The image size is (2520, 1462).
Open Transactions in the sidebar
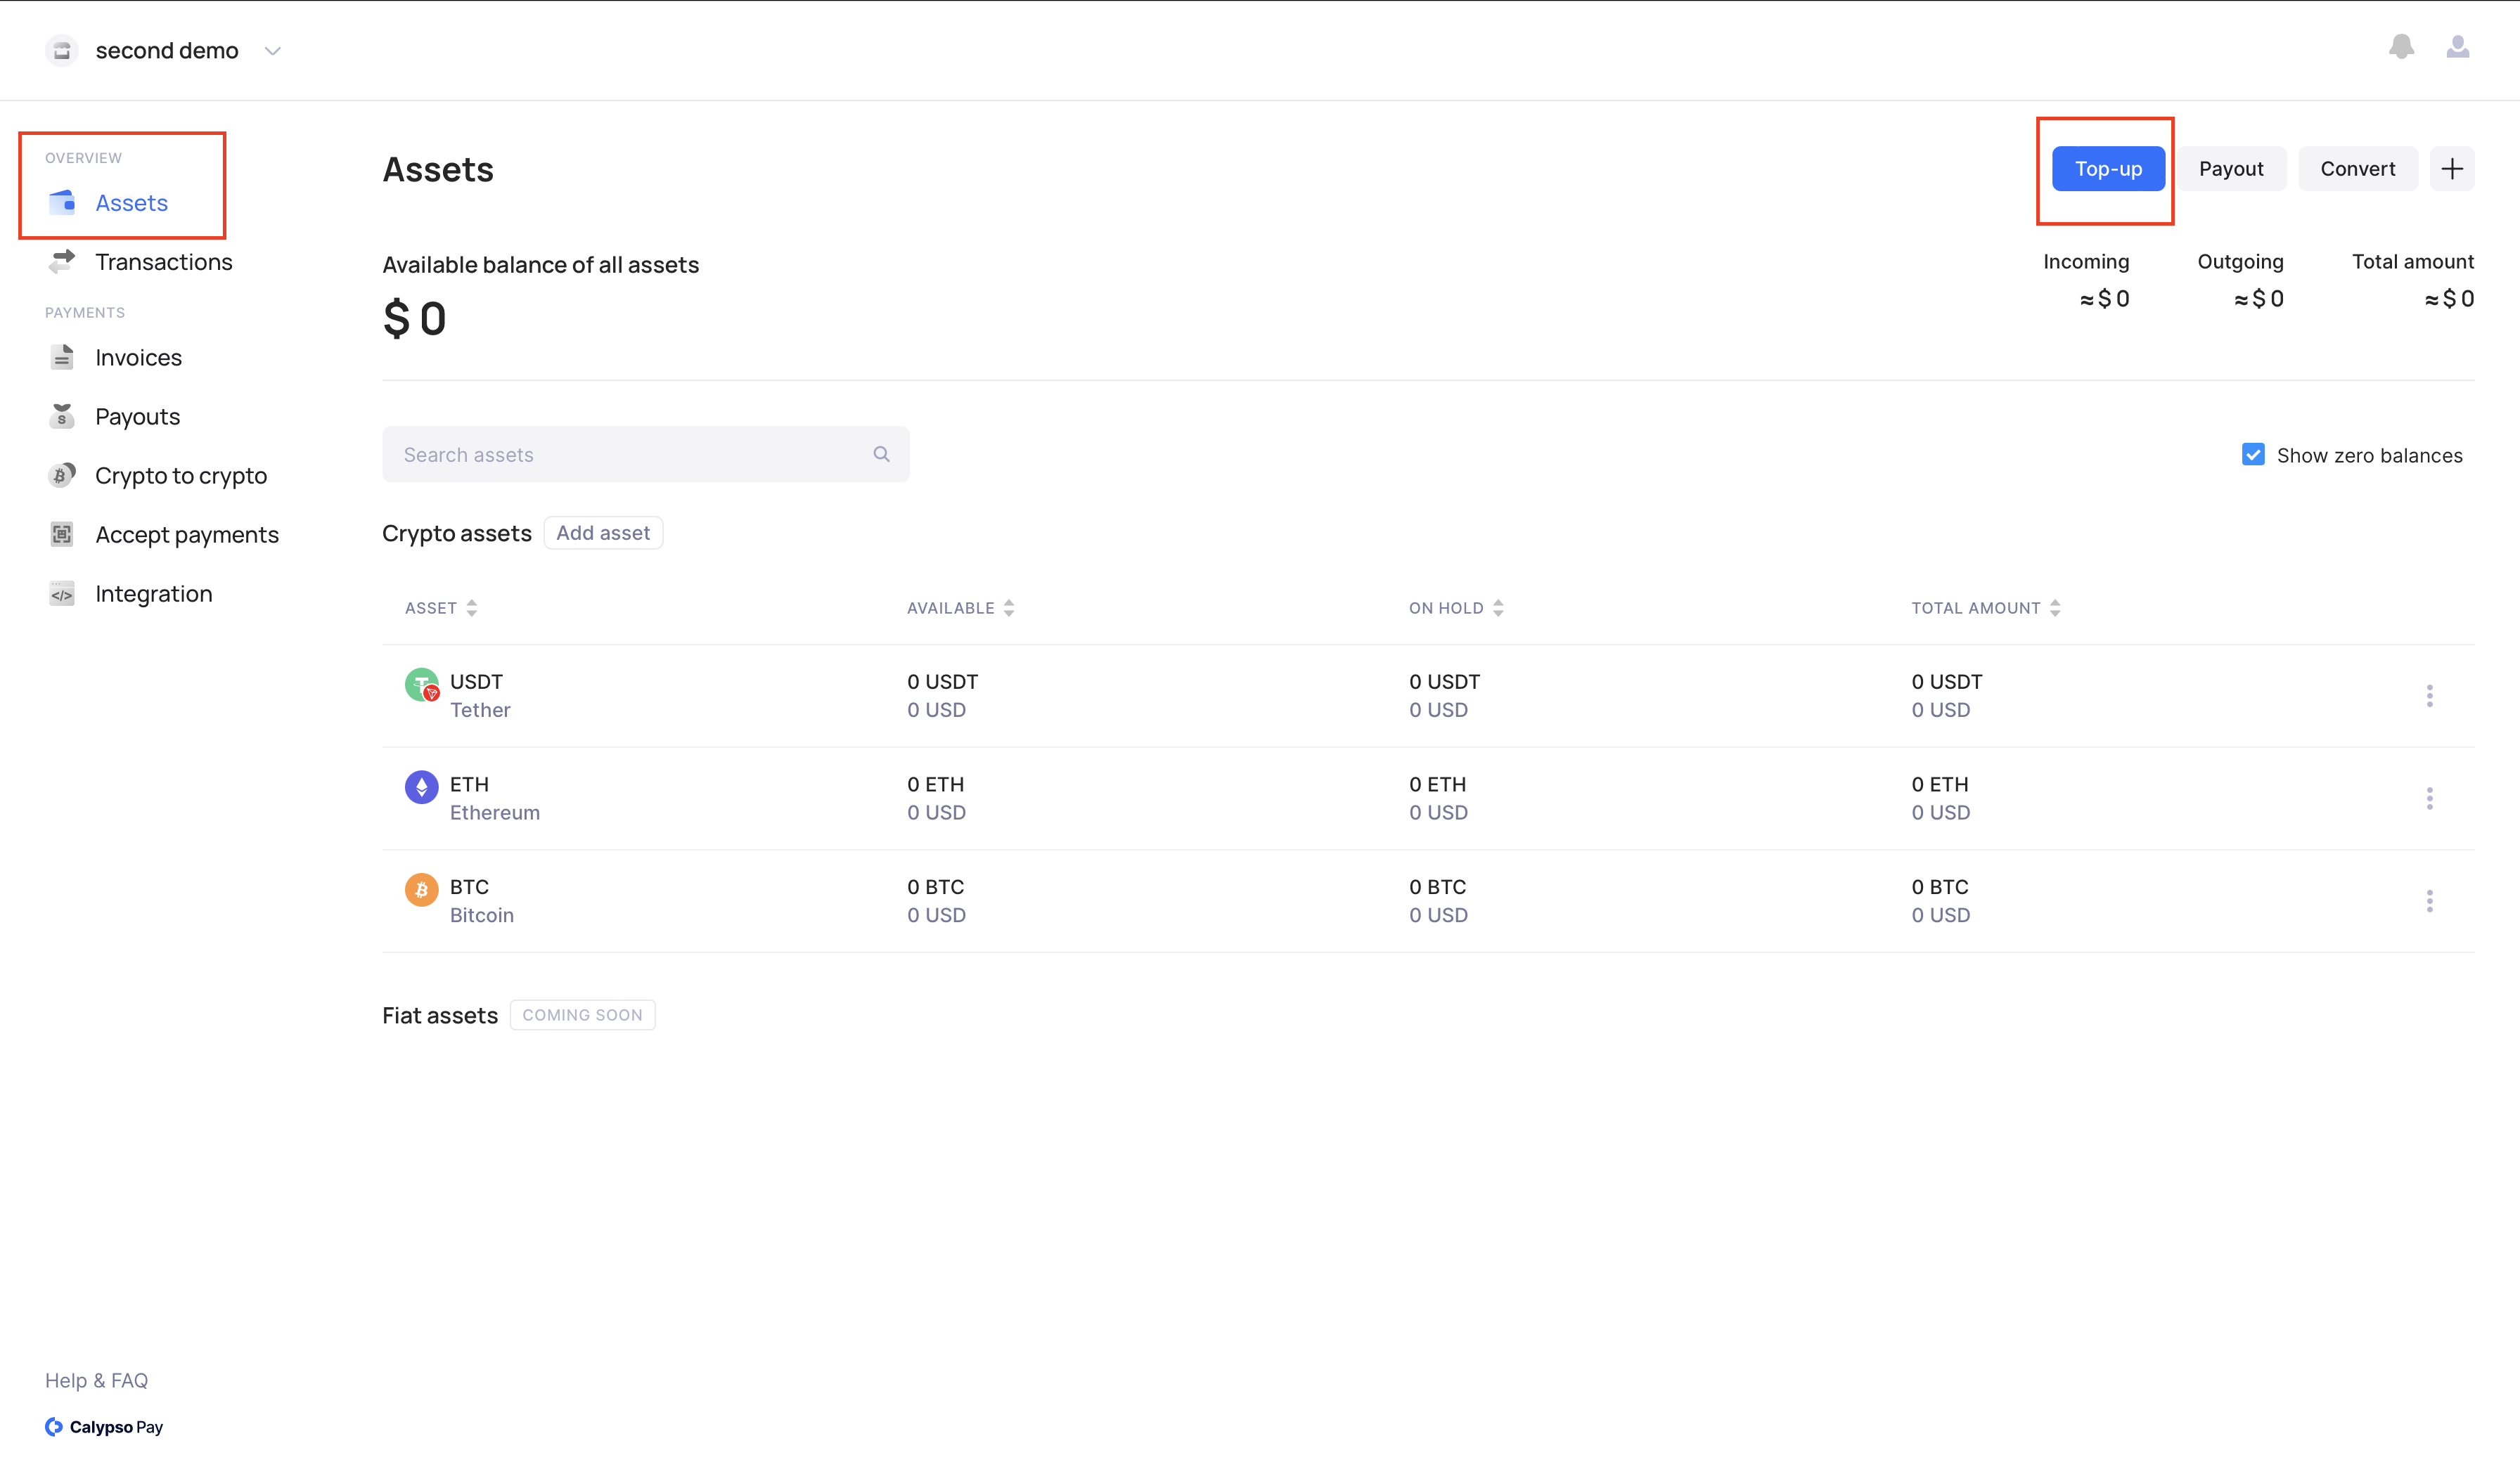pos(163,262)
